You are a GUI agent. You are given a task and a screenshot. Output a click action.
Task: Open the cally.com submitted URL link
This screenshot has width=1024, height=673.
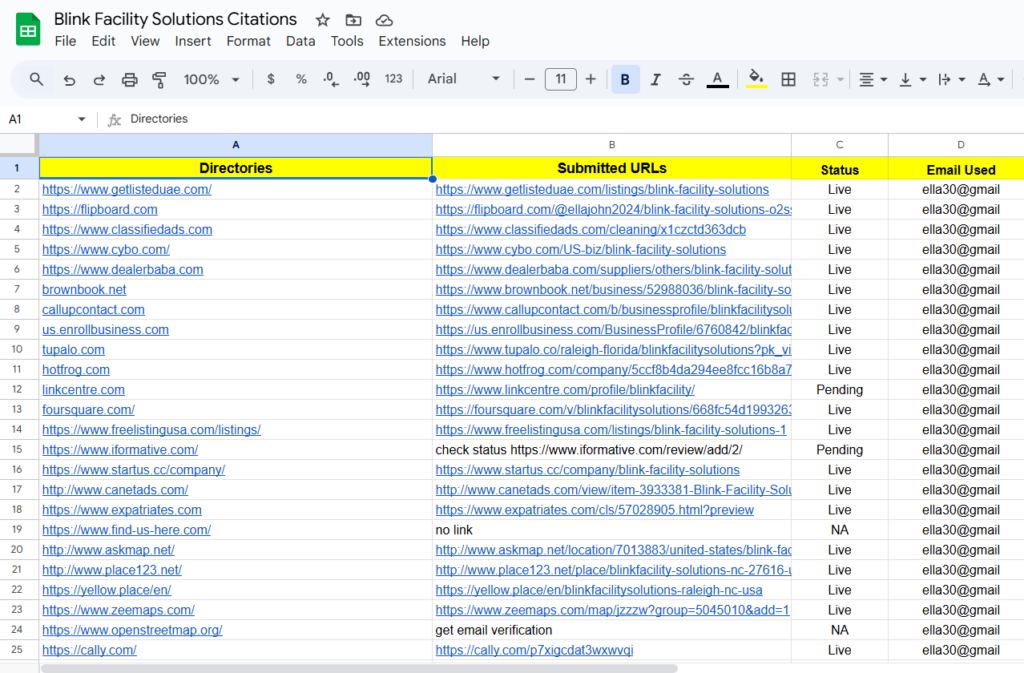pyautogui.click(x=534, y=650)
